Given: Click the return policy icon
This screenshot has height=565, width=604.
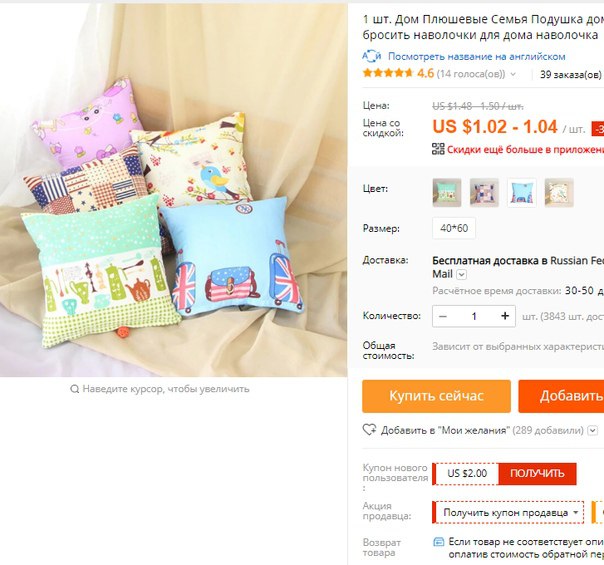Looking at the screenshot, I should pyautogui.click(x=438, y=542).
